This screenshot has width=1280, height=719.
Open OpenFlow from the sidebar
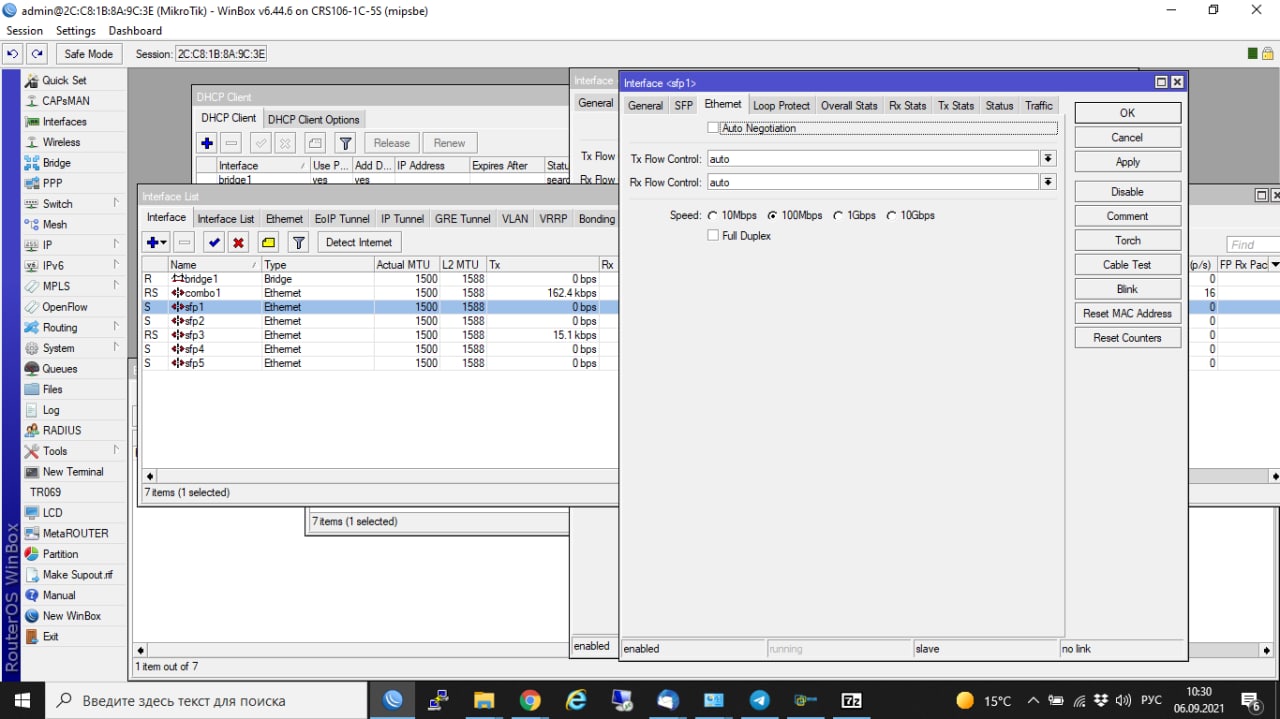coord(65,307)
